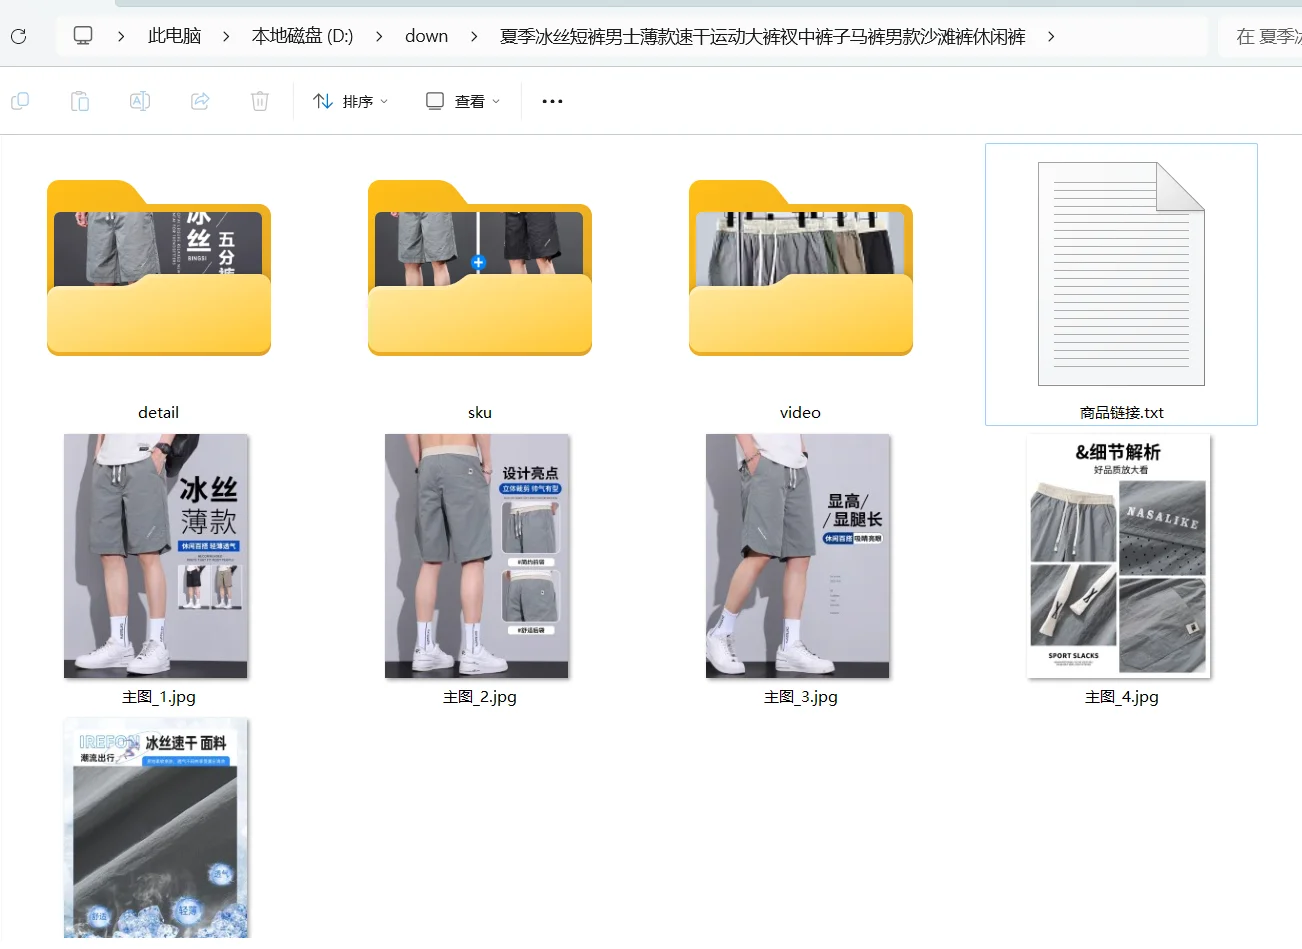Open the 查看 (View) dropdown

[x=461, y=100]
